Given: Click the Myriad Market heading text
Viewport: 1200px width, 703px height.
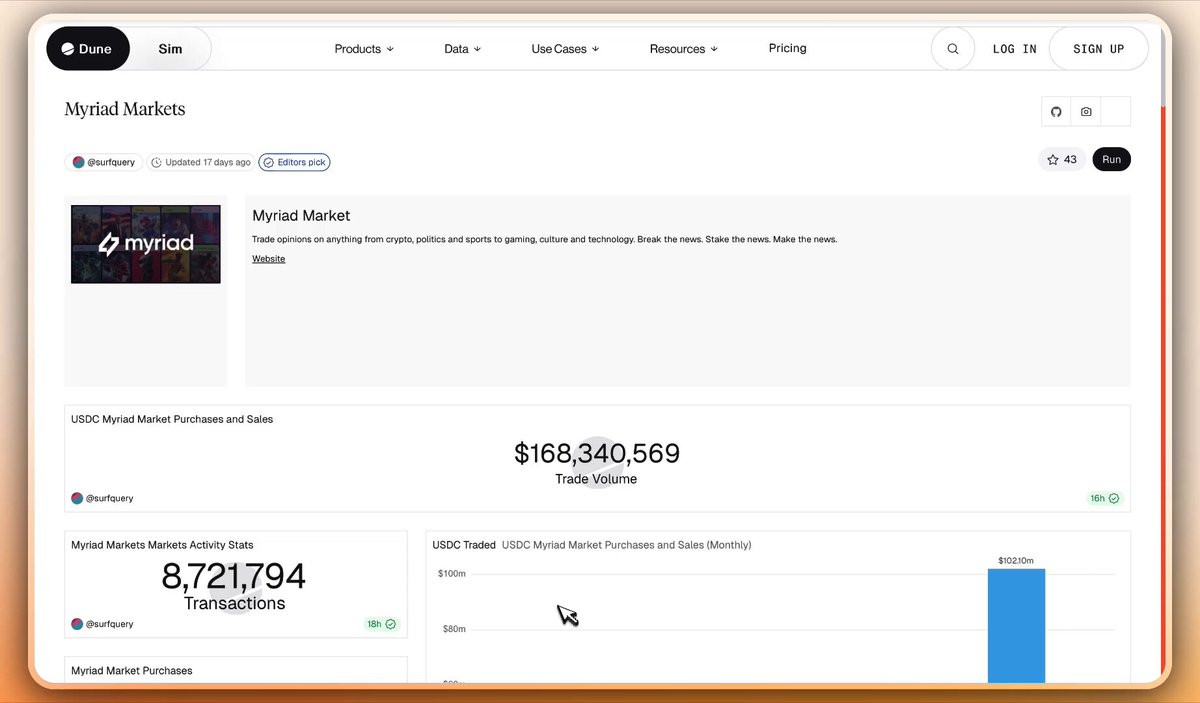Looking at the screenshot, I should pyautogui.click(x=301, y=216).
